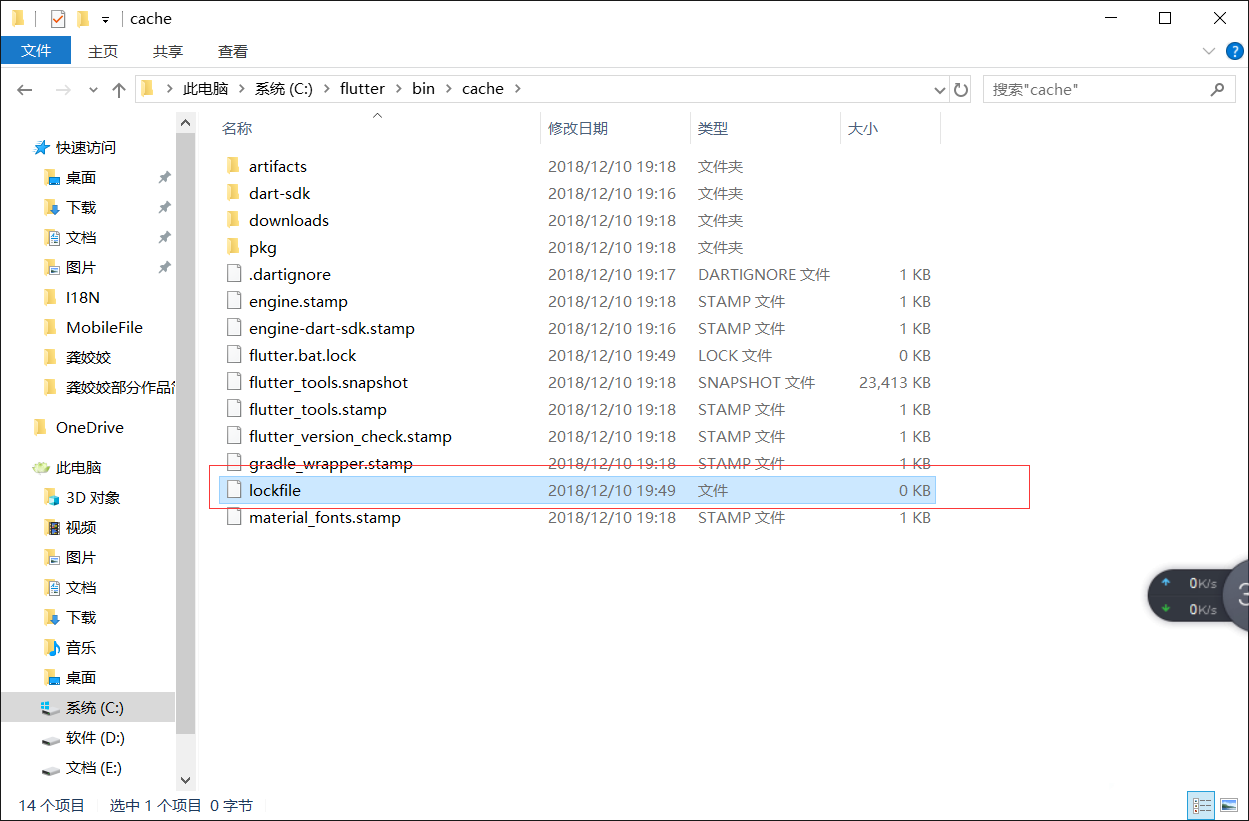This screenshot has height=821, width=1249.
Task: Open the 软件 (D:) drive
Action: click(95, 738)
